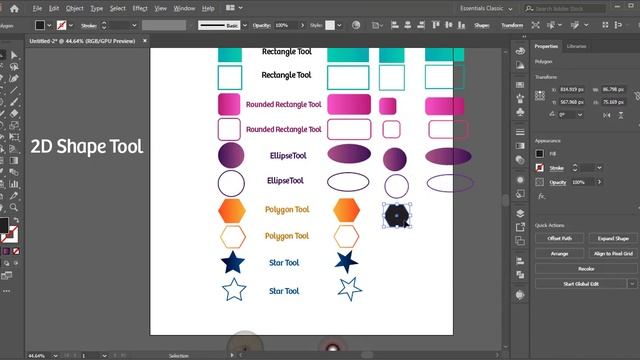The height and width of the screenshot is (360, 640).
Task: Open control bar stroke color dropdown
Action: (71, 25)
